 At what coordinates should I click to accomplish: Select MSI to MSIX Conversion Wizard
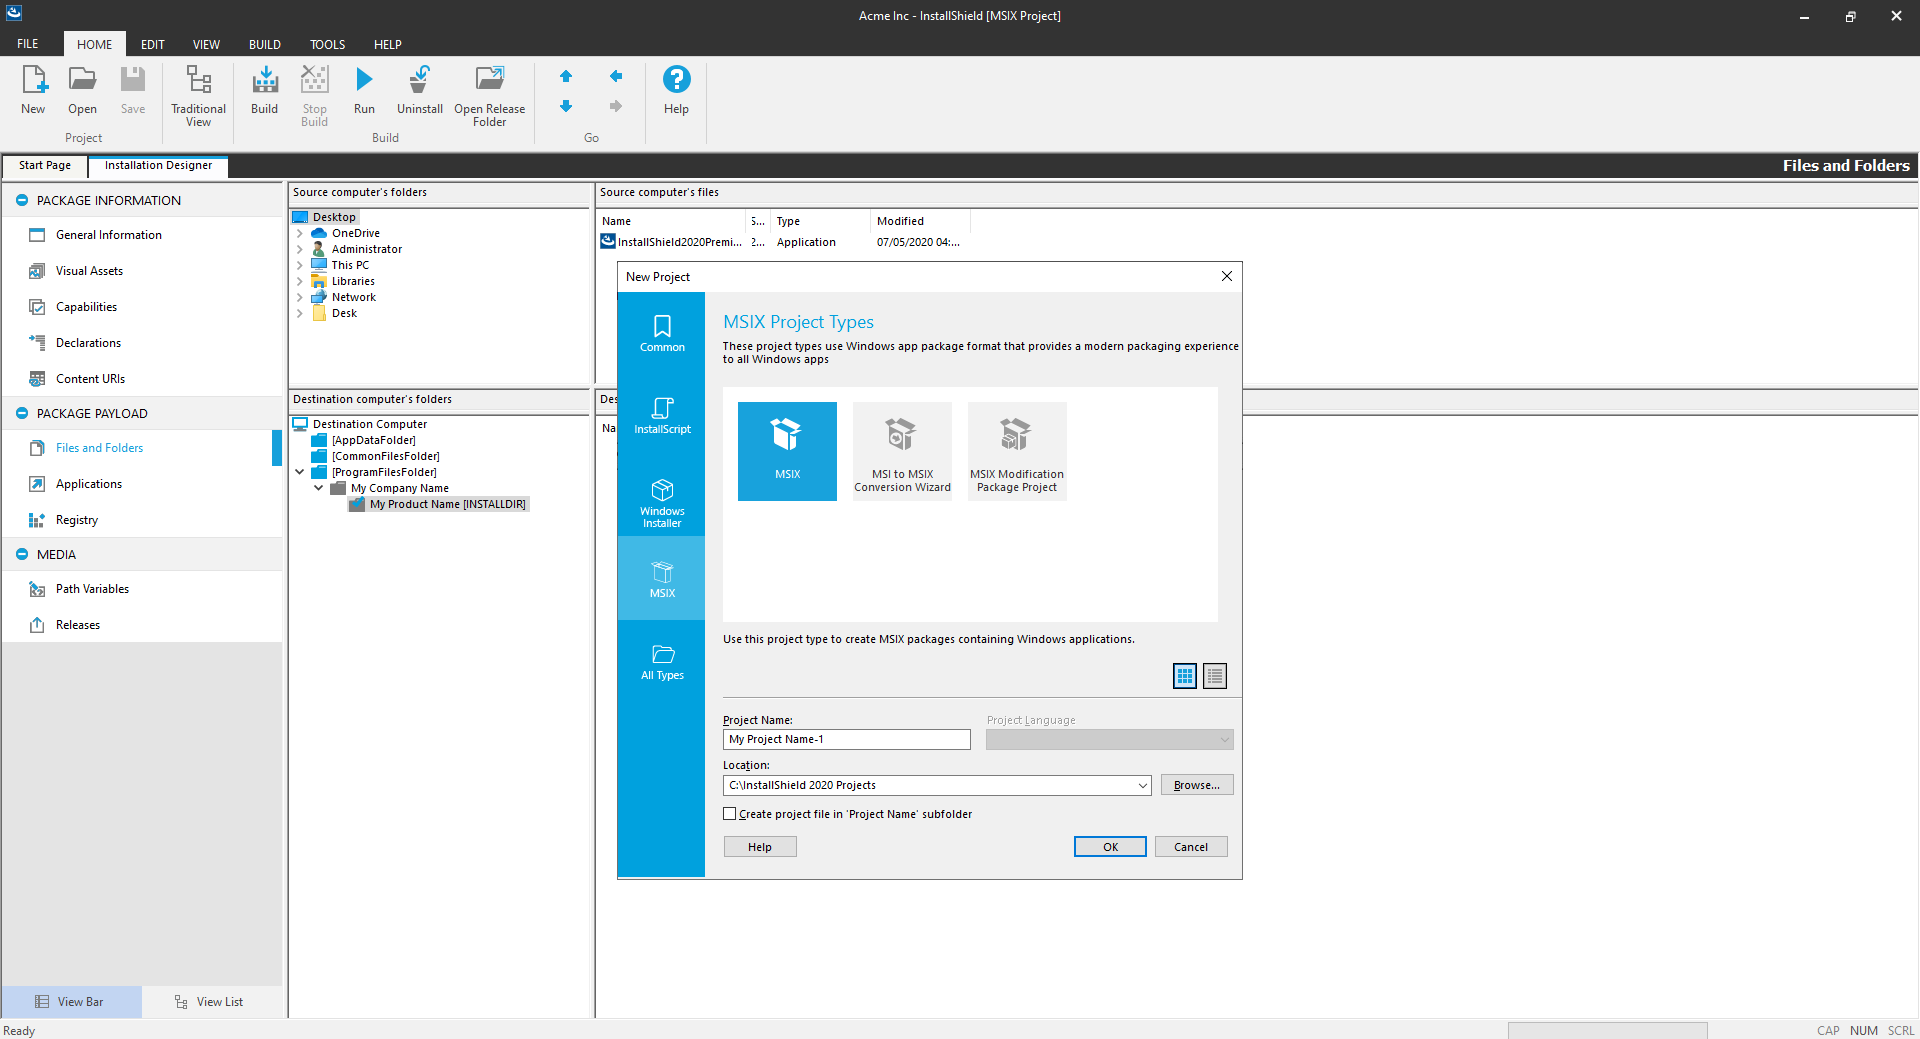click(902, 451)
